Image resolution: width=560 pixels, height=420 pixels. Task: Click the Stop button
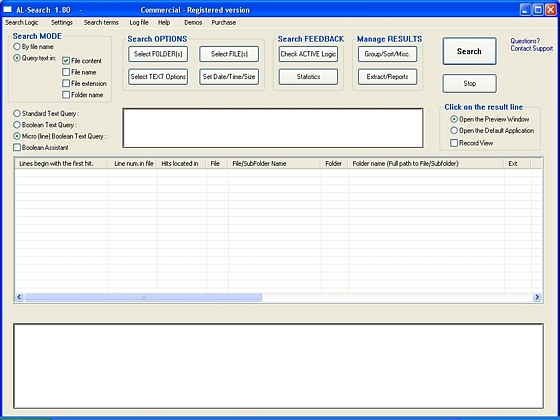tap(469, 84)
